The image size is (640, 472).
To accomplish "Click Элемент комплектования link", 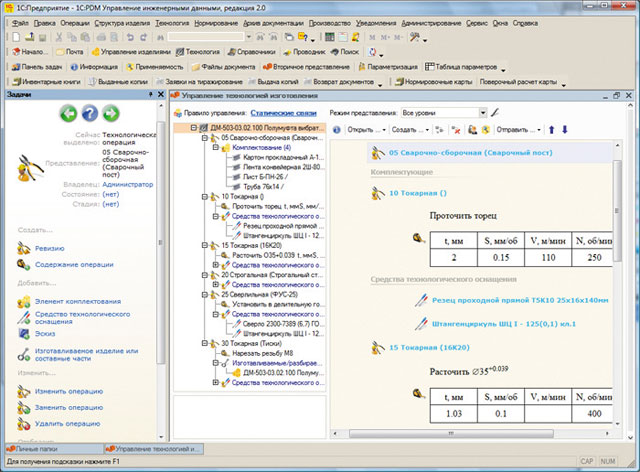I will coord(78,301).
